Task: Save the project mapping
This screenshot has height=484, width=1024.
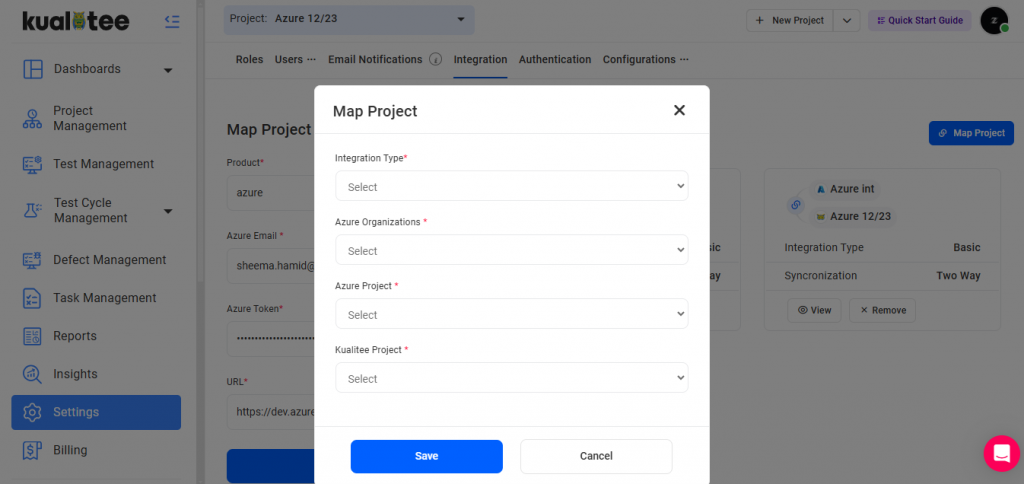Action: click(x=426, y=457)
